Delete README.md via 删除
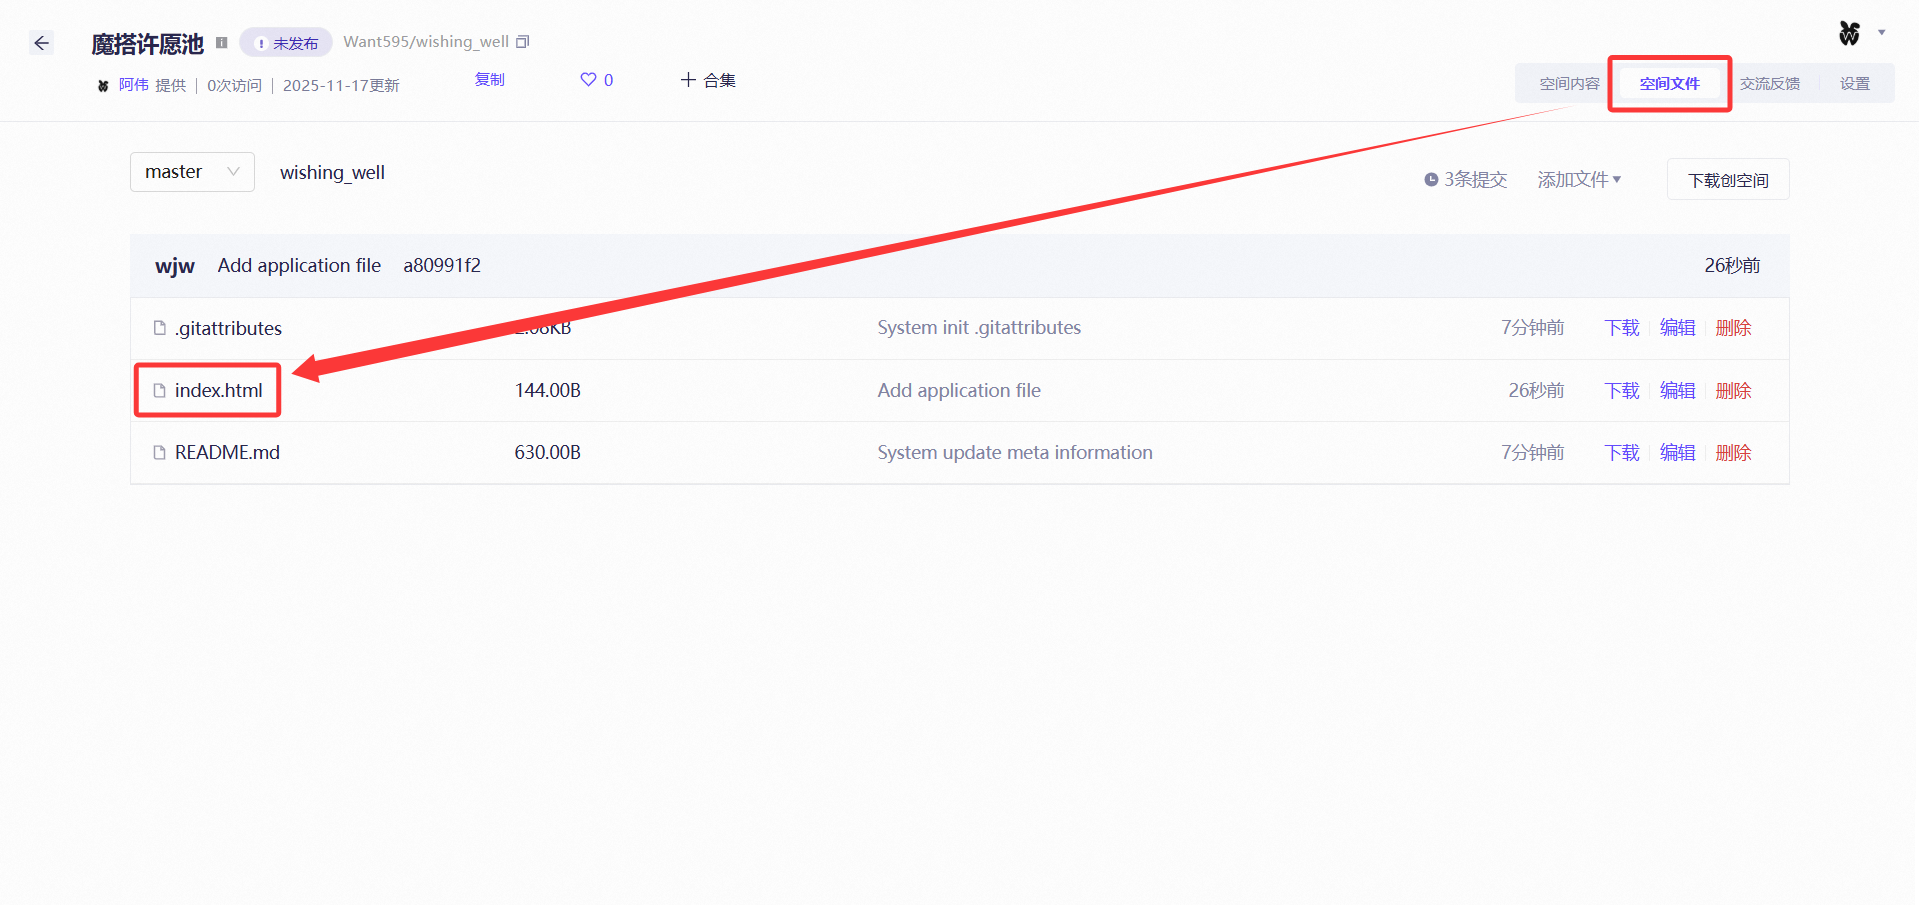 (x=1734, y=453)
